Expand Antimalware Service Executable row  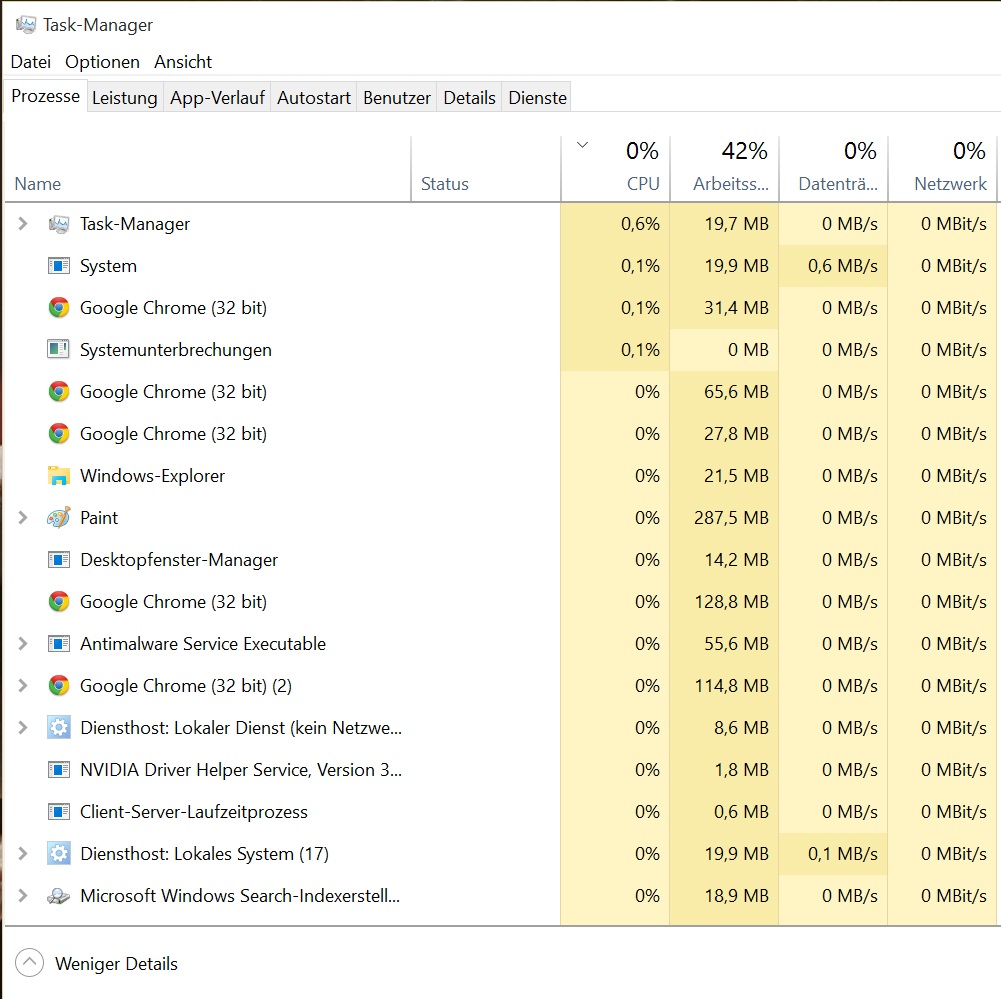23,643
